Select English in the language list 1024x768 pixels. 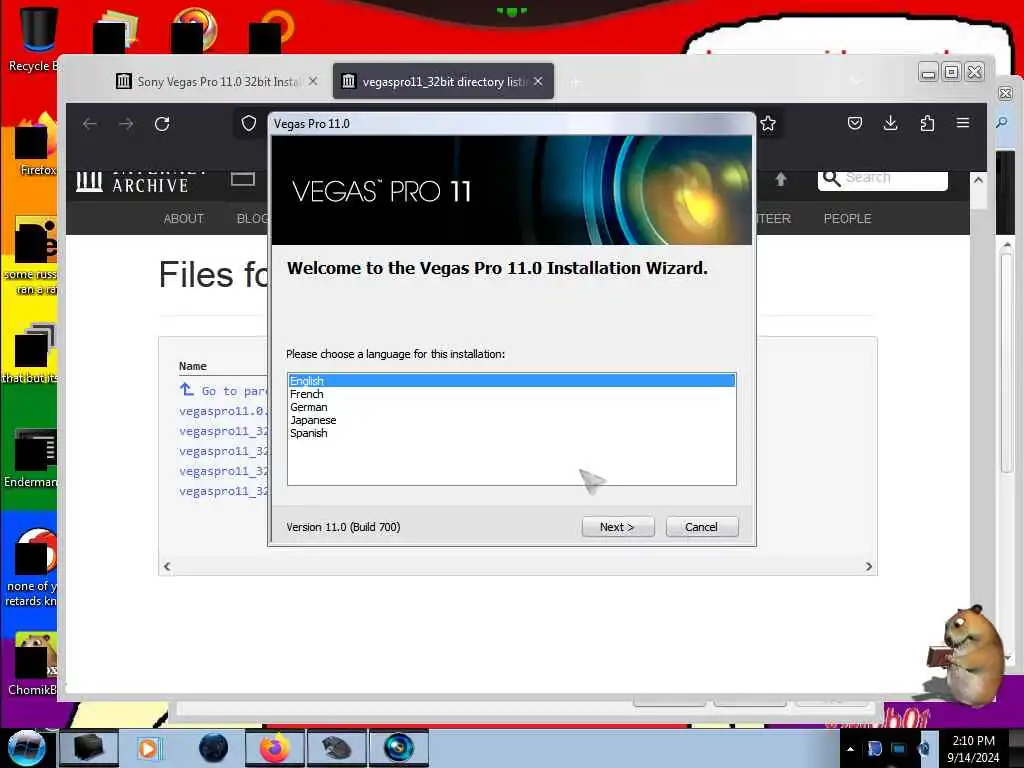tap(511, 381)
